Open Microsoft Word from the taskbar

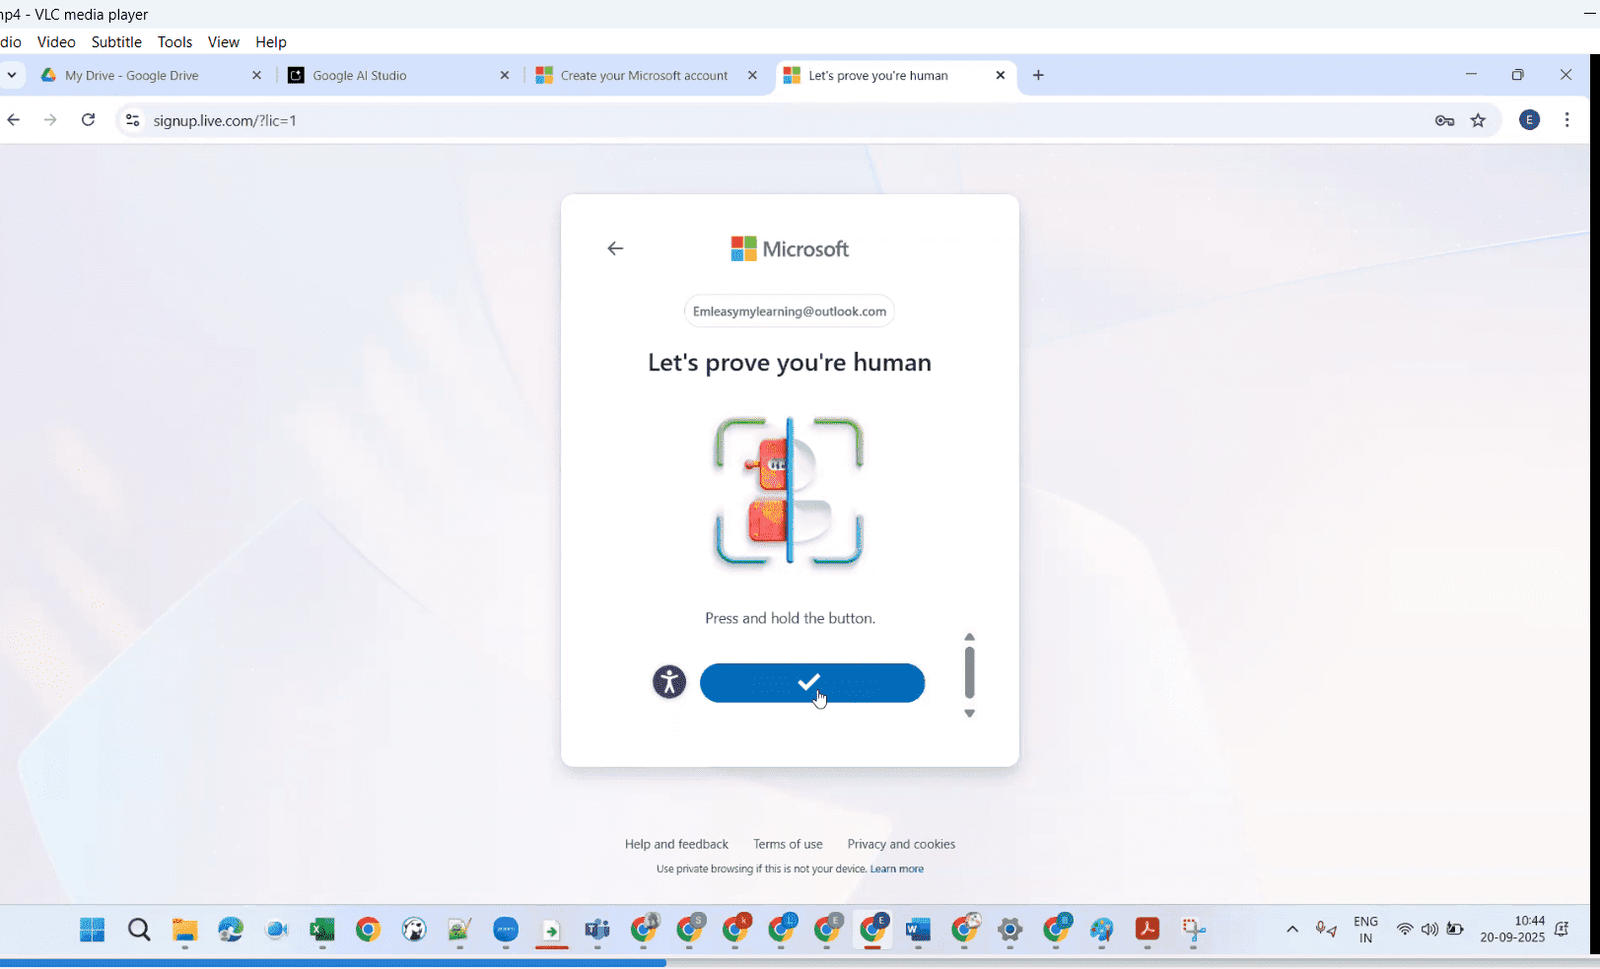918,931
